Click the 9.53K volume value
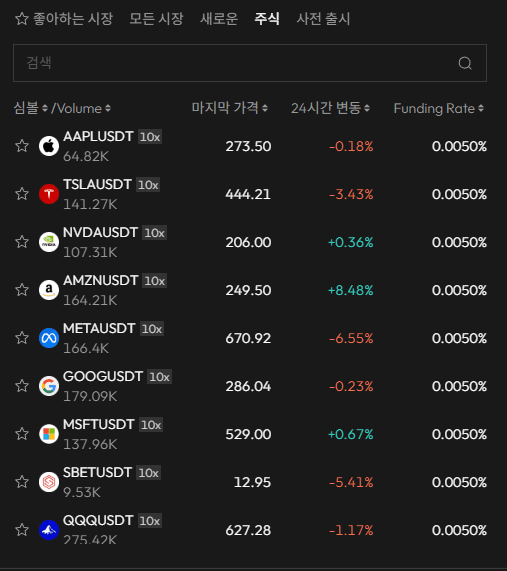Screen dimensions: 507x571 (82, 492)
